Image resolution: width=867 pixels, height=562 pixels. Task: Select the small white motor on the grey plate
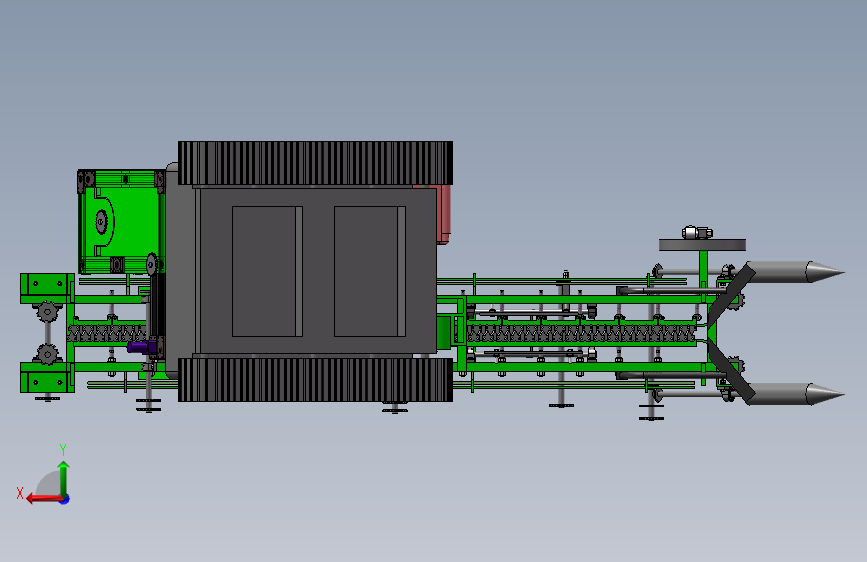click(697, 232)
